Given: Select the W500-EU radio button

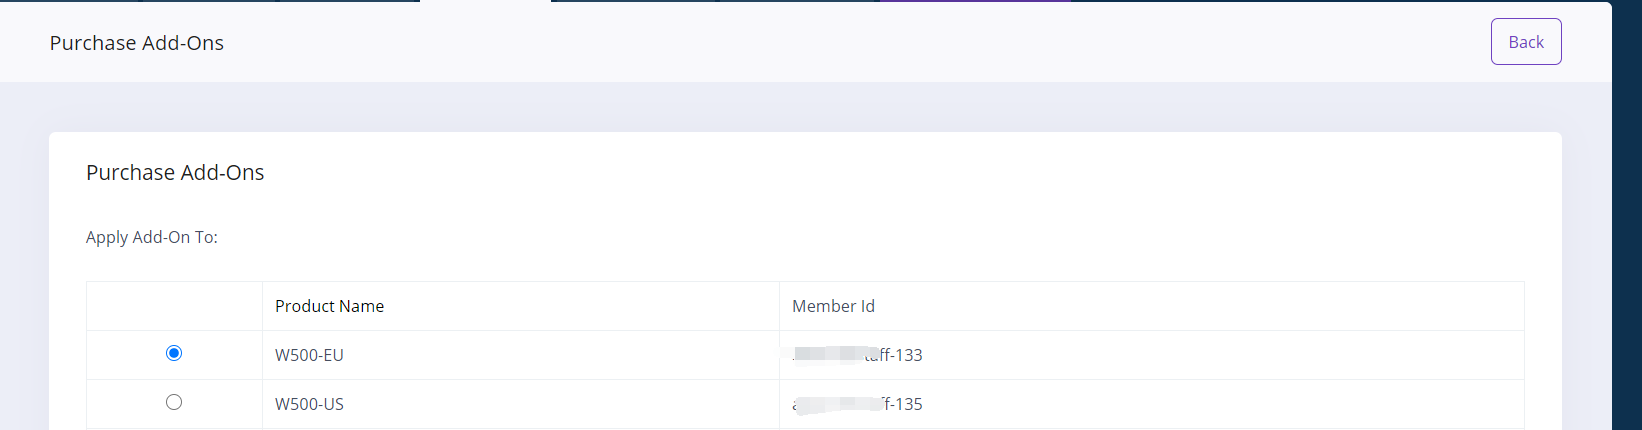Looking at the screenshot, I should pyautogui.click(x=174, y=353).
